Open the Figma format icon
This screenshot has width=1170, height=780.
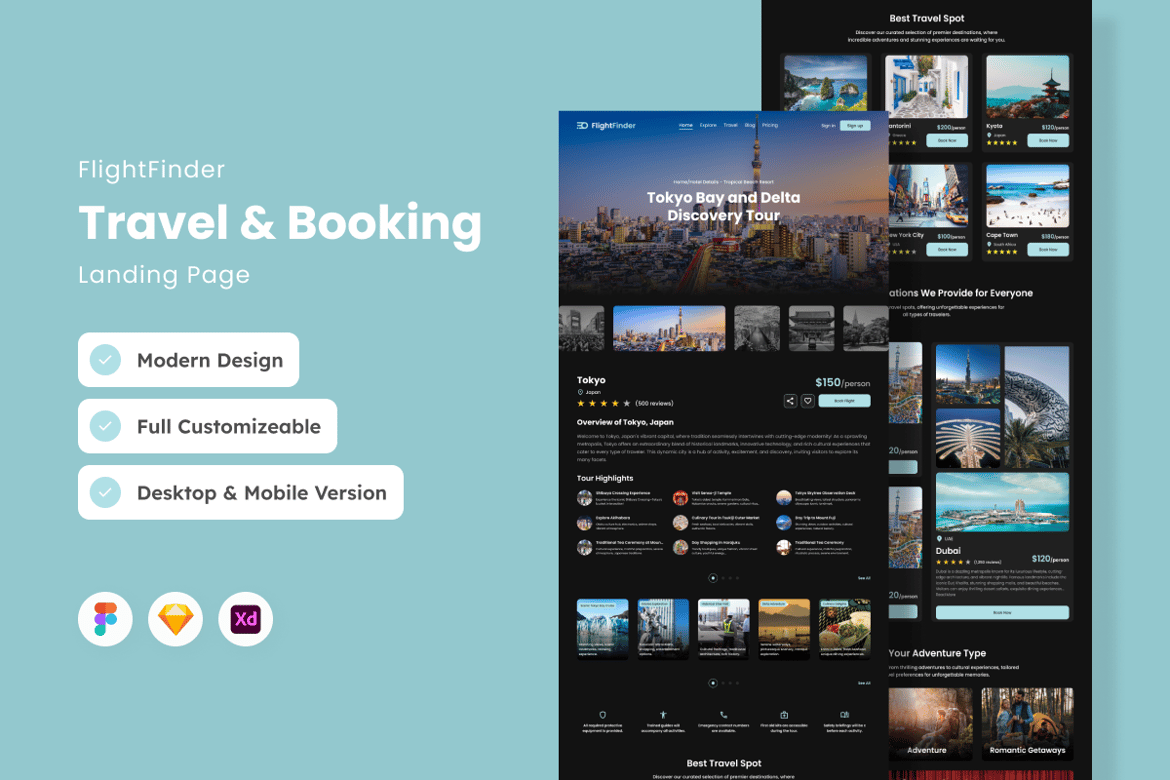coord(105,619)
